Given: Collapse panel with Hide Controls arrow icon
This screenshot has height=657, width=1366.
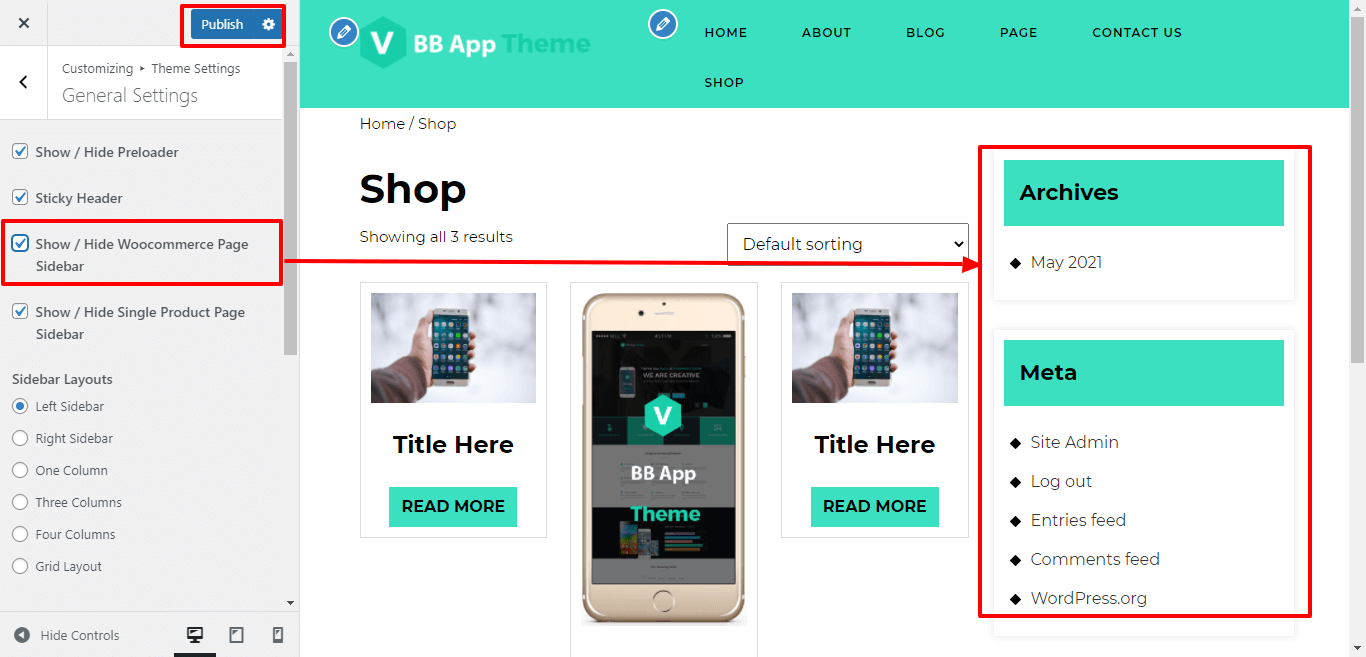Looking at the screenshot, I should coord(22,635).
